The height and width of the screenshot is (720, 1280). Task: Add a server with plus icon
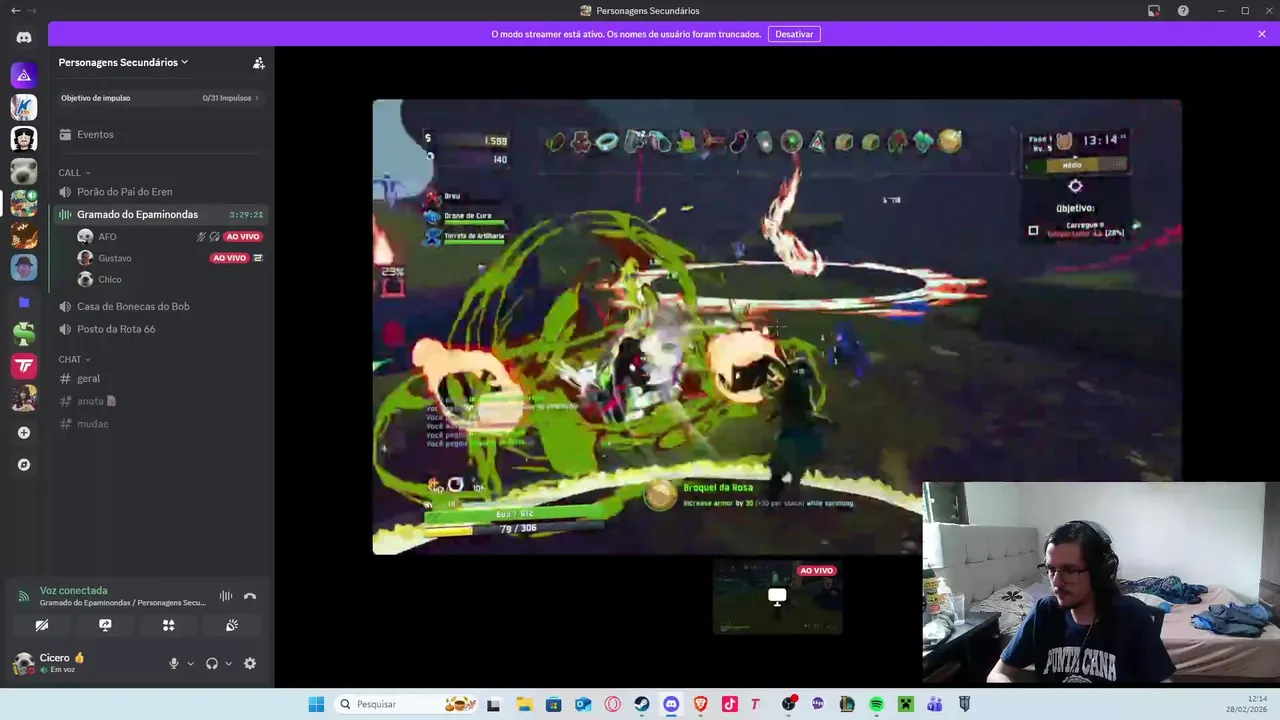(24, 433)
